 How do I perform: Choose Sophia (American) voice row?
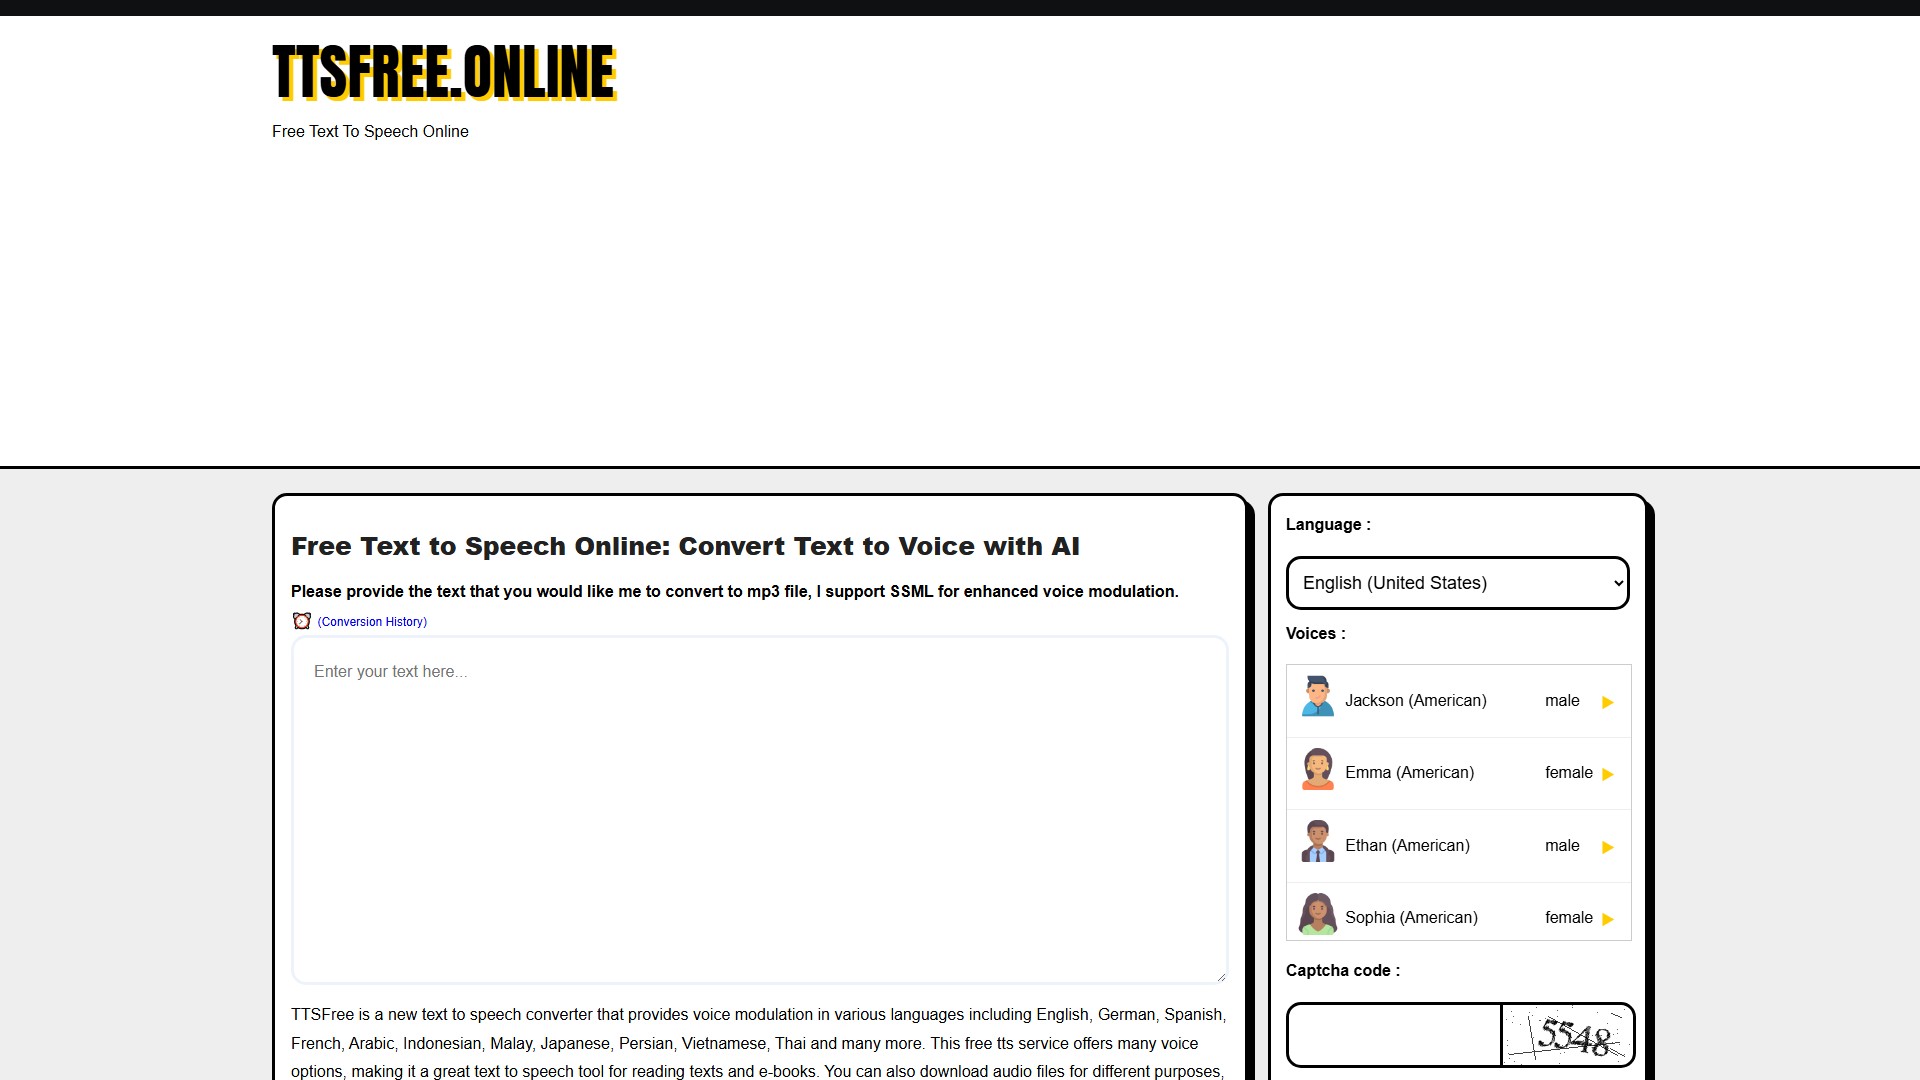click(x=1411, y=918)
